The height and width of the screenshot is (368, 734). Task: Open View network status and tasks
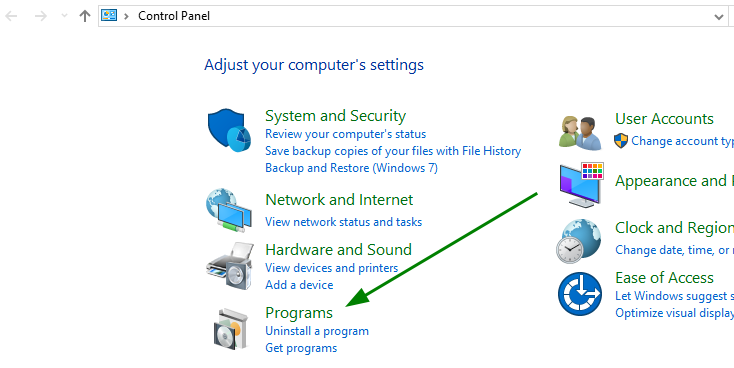tap(344, 221)
